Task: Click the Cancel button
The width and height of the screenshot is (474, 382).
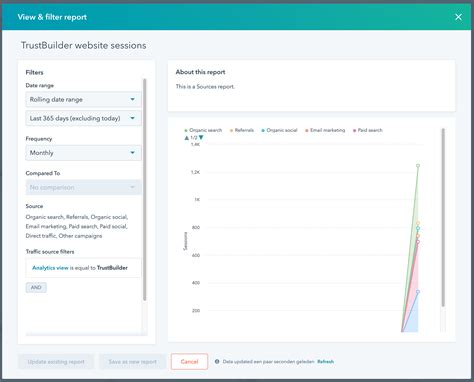Action: point(189,362)
